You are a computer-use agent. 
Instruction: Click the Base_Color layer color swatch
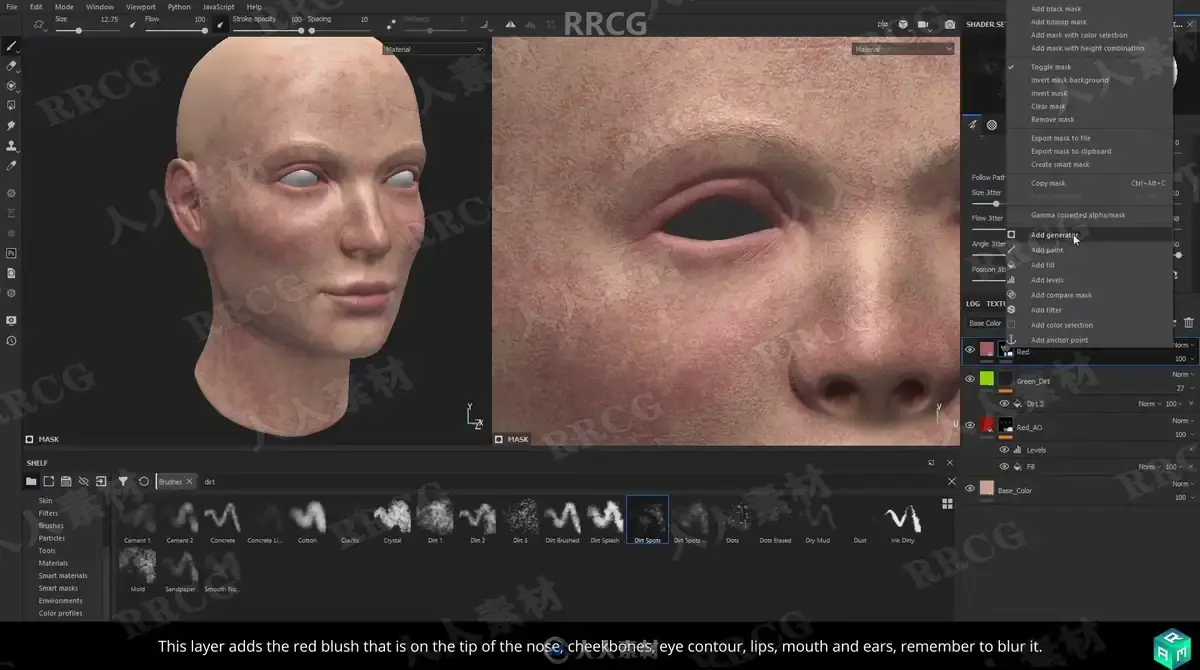(987, 488)
